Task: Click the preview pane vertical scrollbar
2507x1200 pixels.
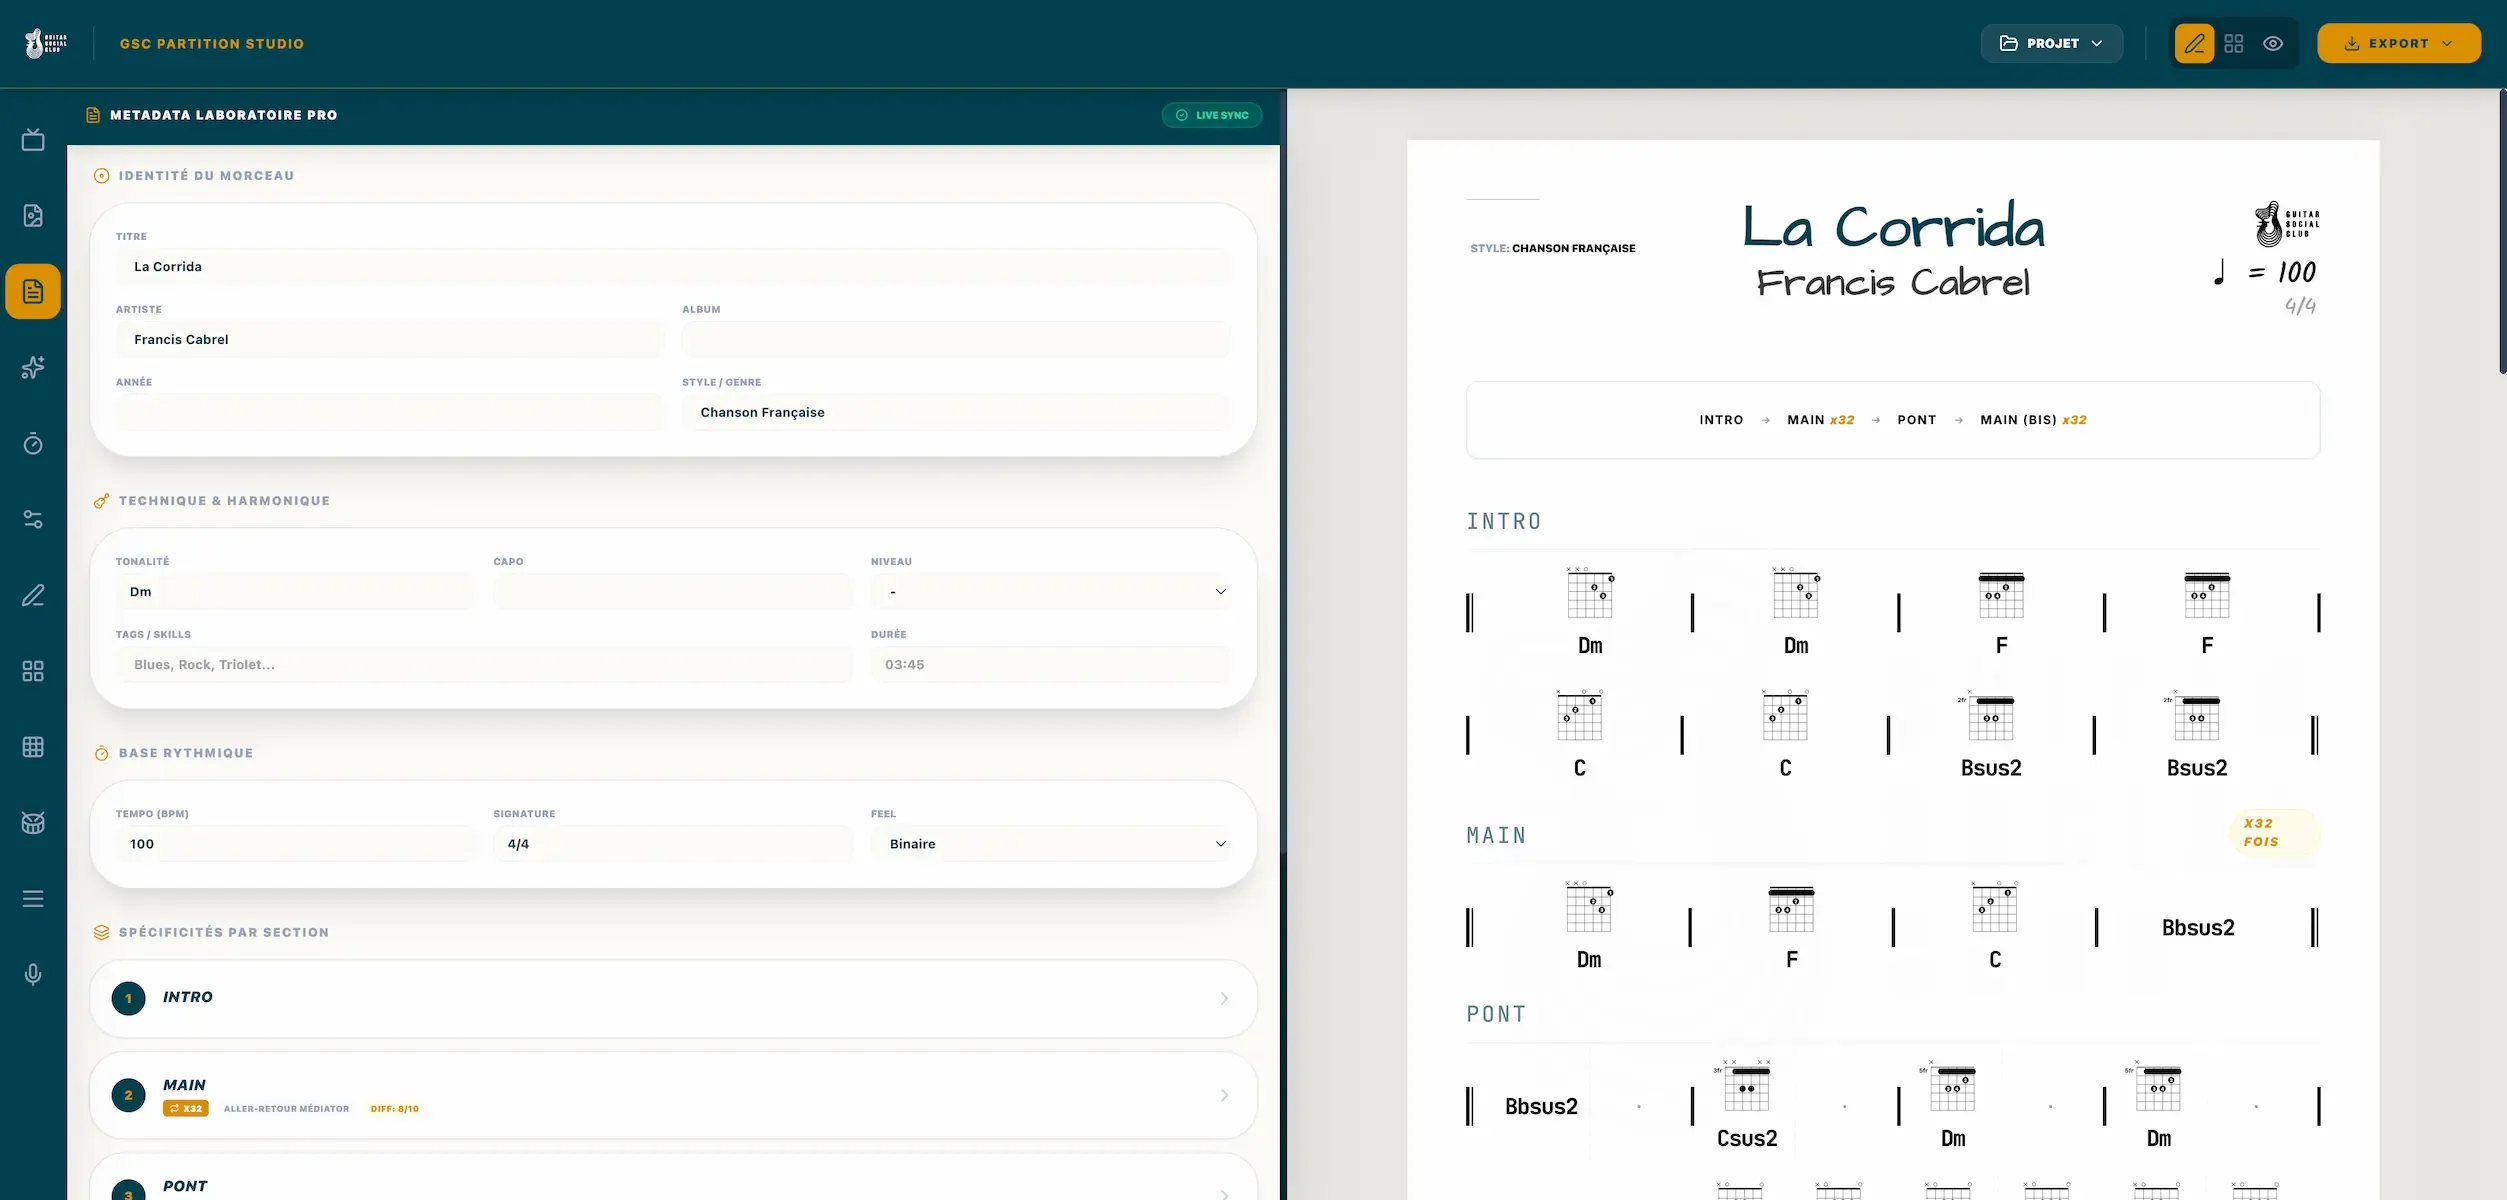Action: [x=2502, y=232]
